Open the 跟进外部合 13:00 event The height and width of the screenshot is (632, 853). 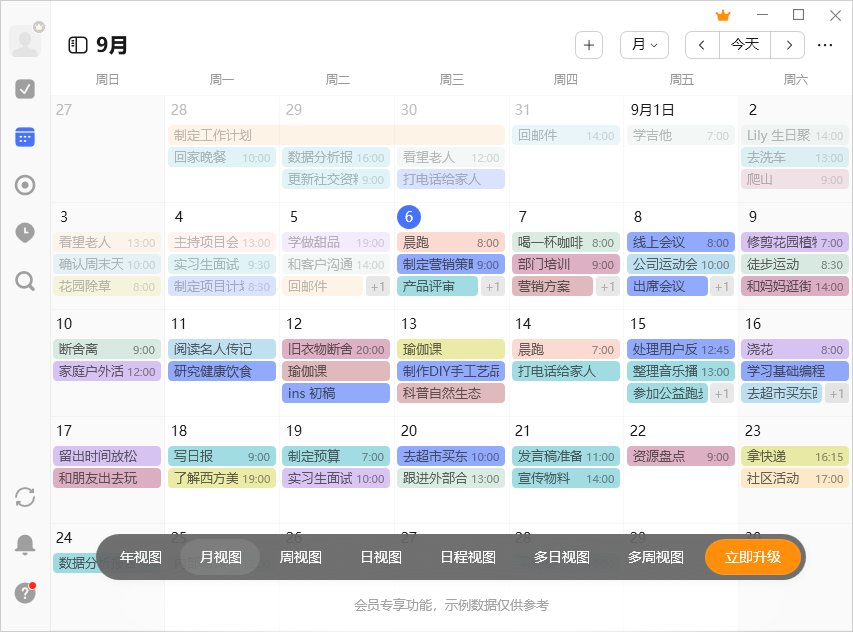point(451,478)
